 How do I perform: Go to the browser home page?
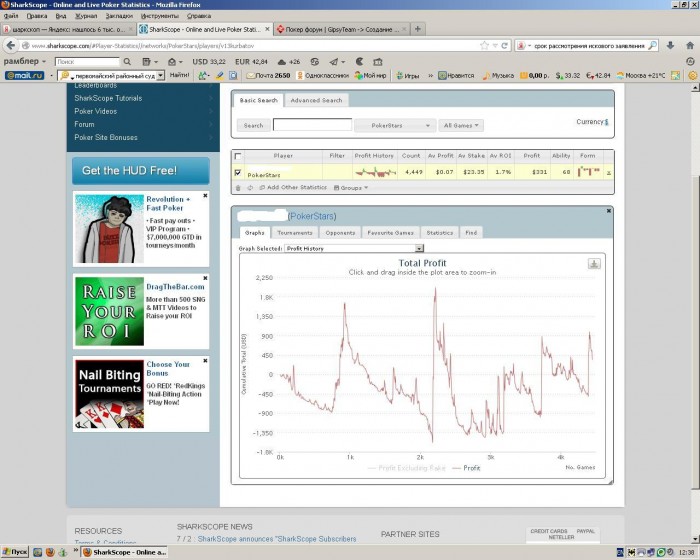(x=690, y=46)
